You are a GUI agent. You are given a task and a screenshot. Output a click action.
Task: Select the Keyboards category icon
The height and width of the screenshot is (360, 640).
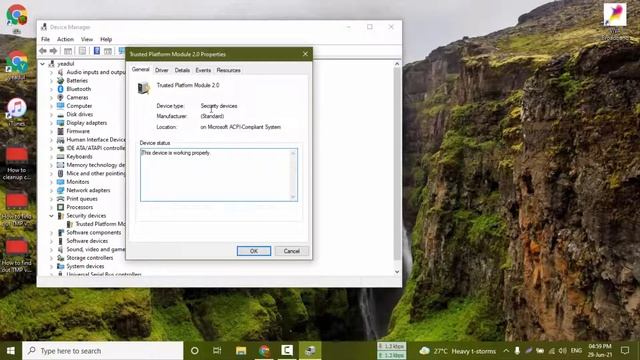click(x=60, y=156)
